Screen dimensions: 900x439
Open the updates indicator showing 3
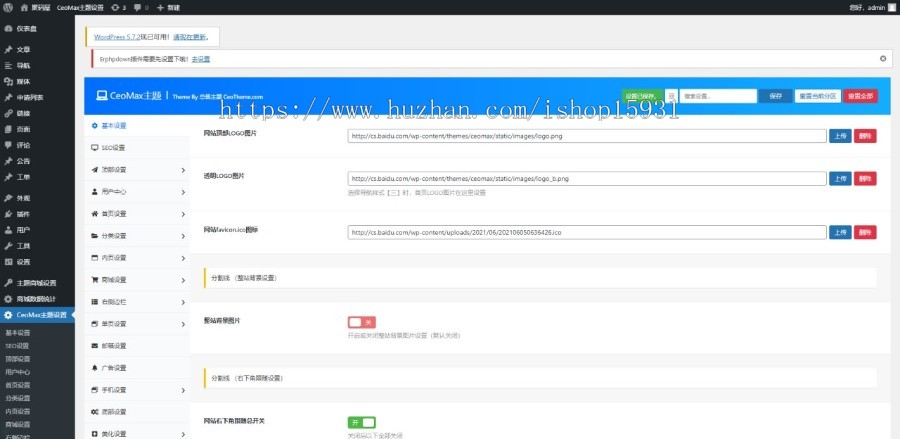(x=118, y=7)
